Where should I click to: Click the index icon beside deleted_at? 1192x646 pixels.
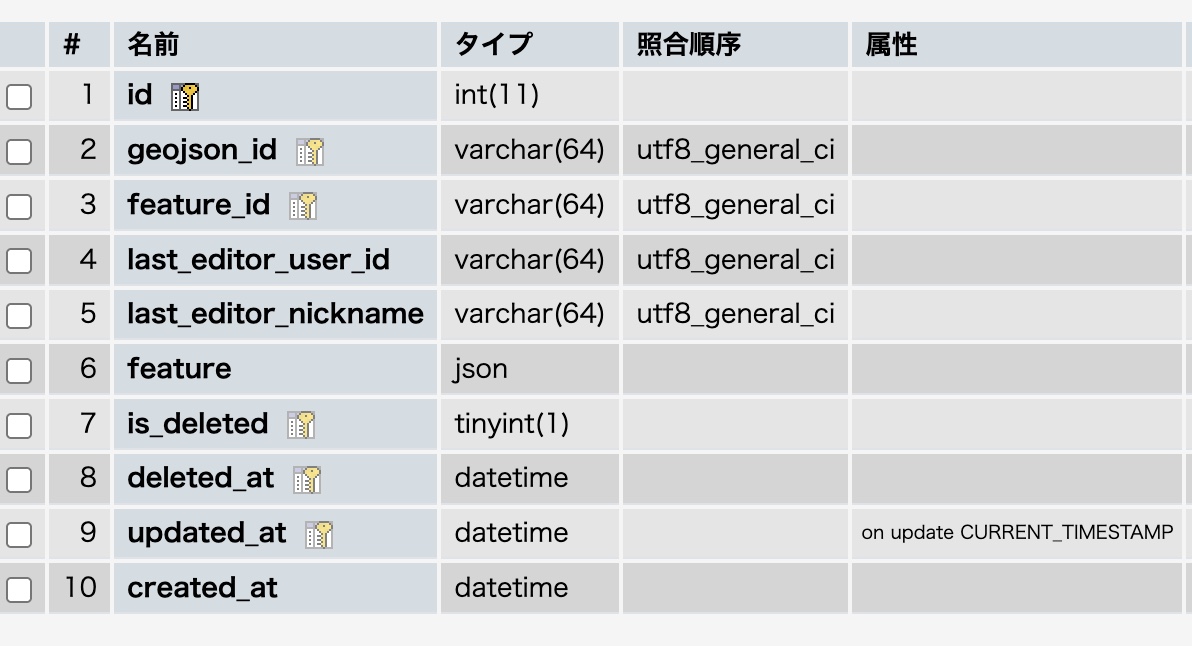pos(307,480)
